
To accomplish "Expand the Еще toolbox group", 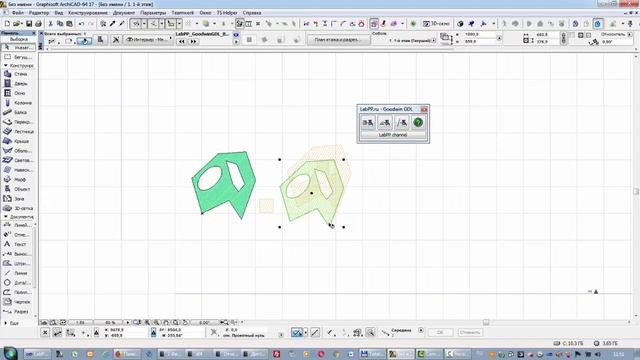I will point(6,323).
